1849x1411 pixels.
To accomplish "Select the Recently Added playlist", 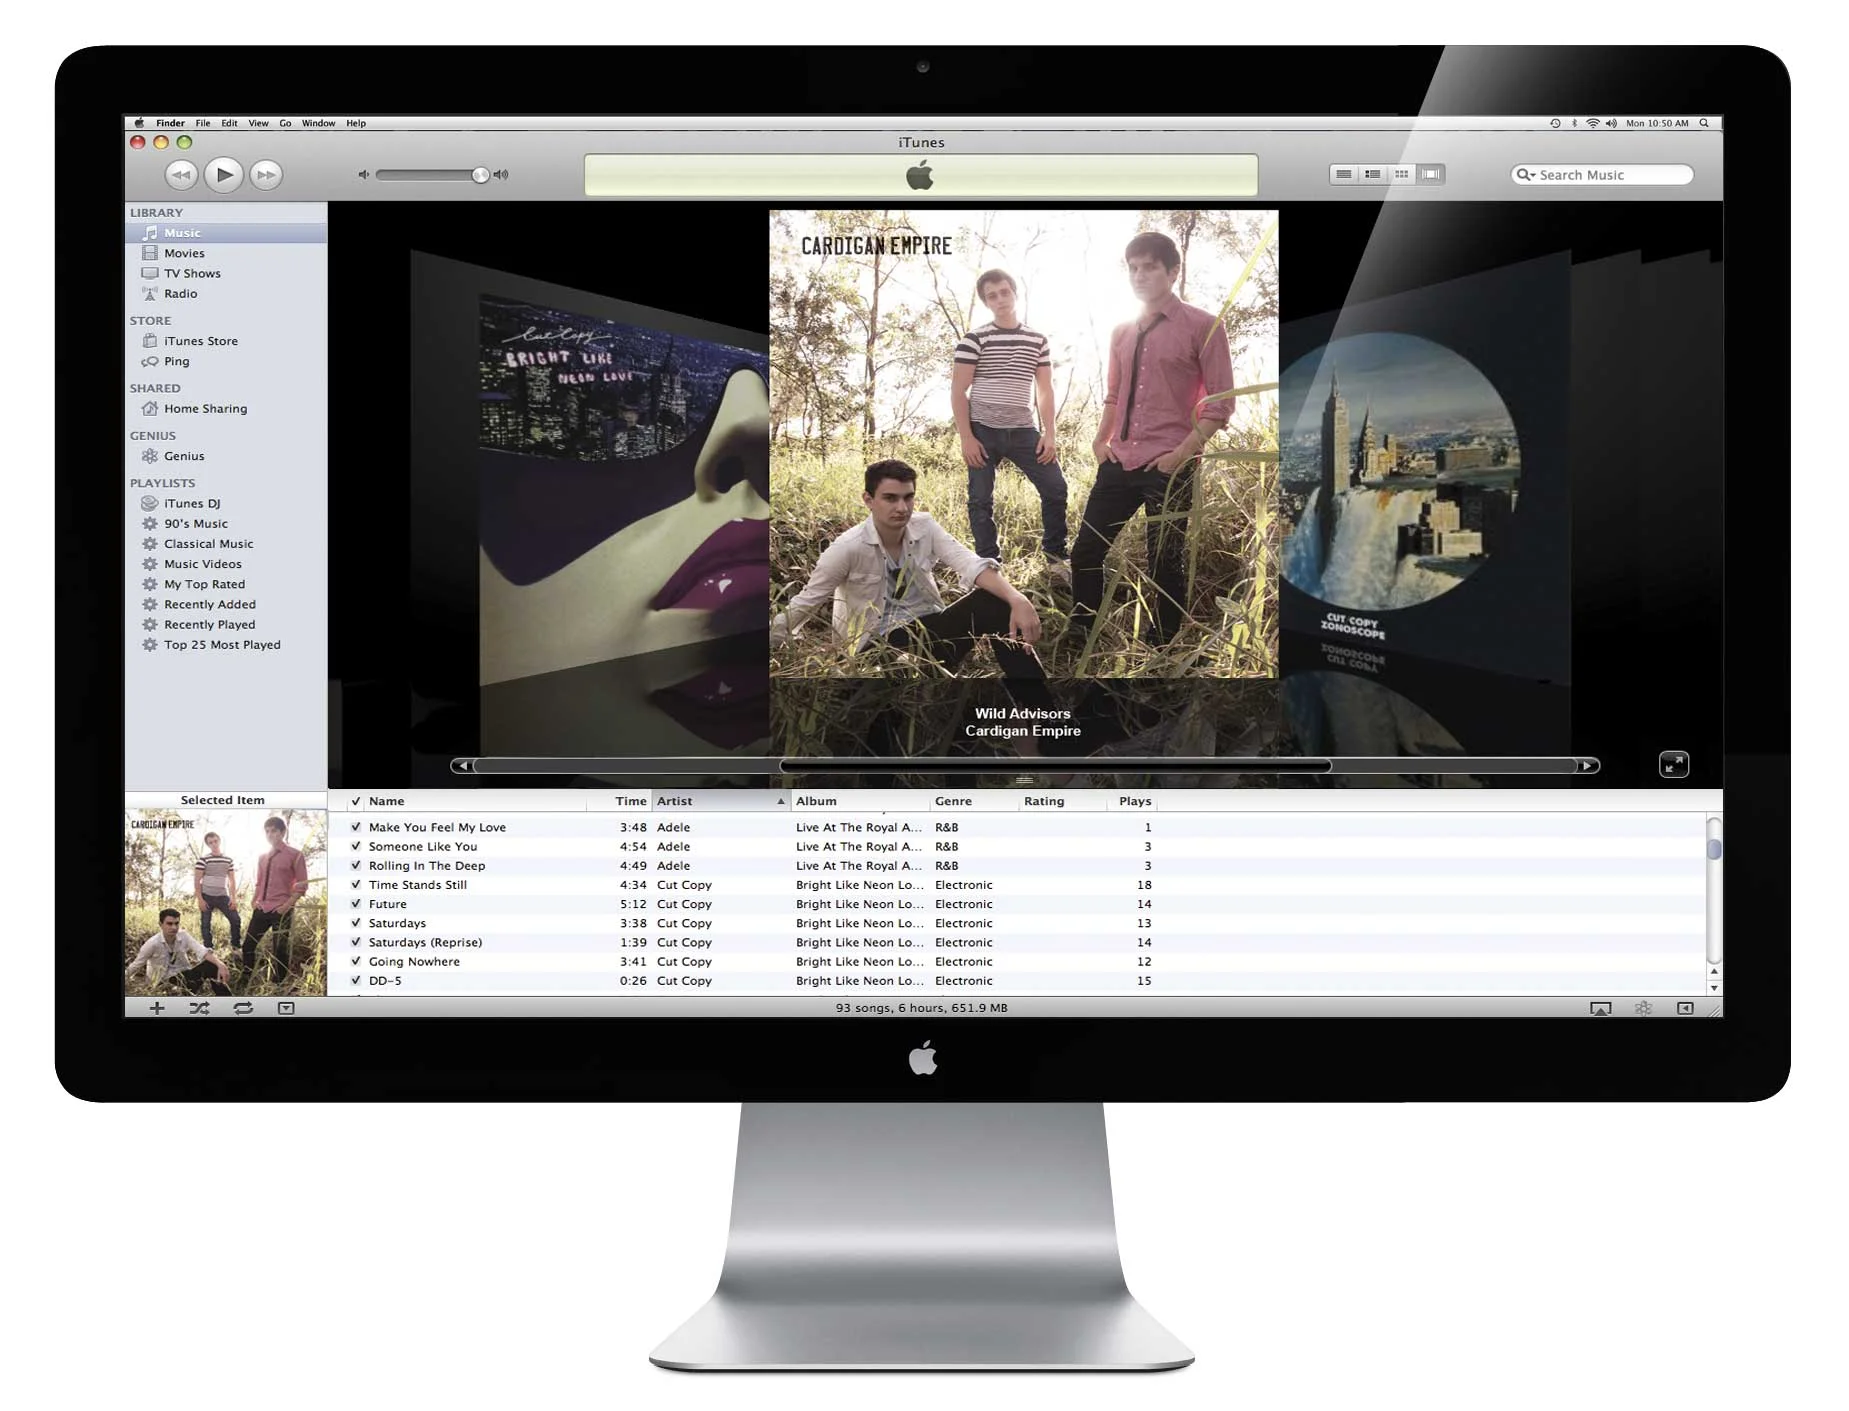I will [226, 604].
